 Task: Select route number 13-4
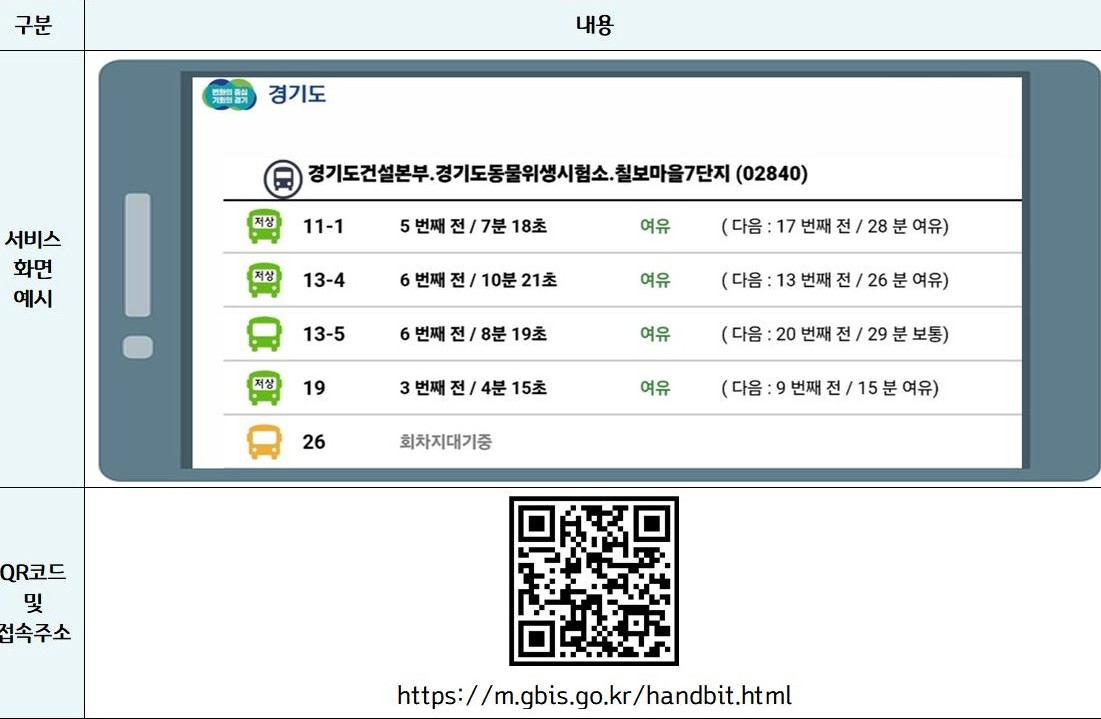coord(324,280)
